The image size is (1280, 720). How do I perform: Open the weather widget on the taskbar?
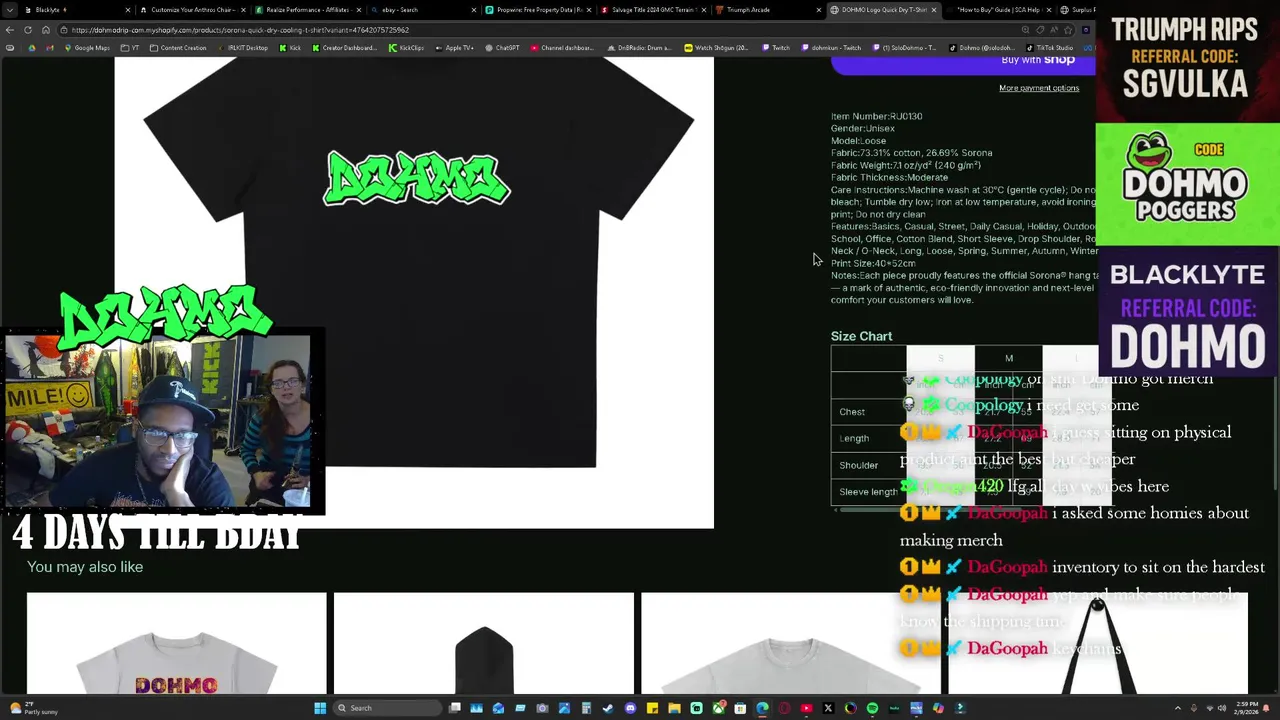coord(35,708)
